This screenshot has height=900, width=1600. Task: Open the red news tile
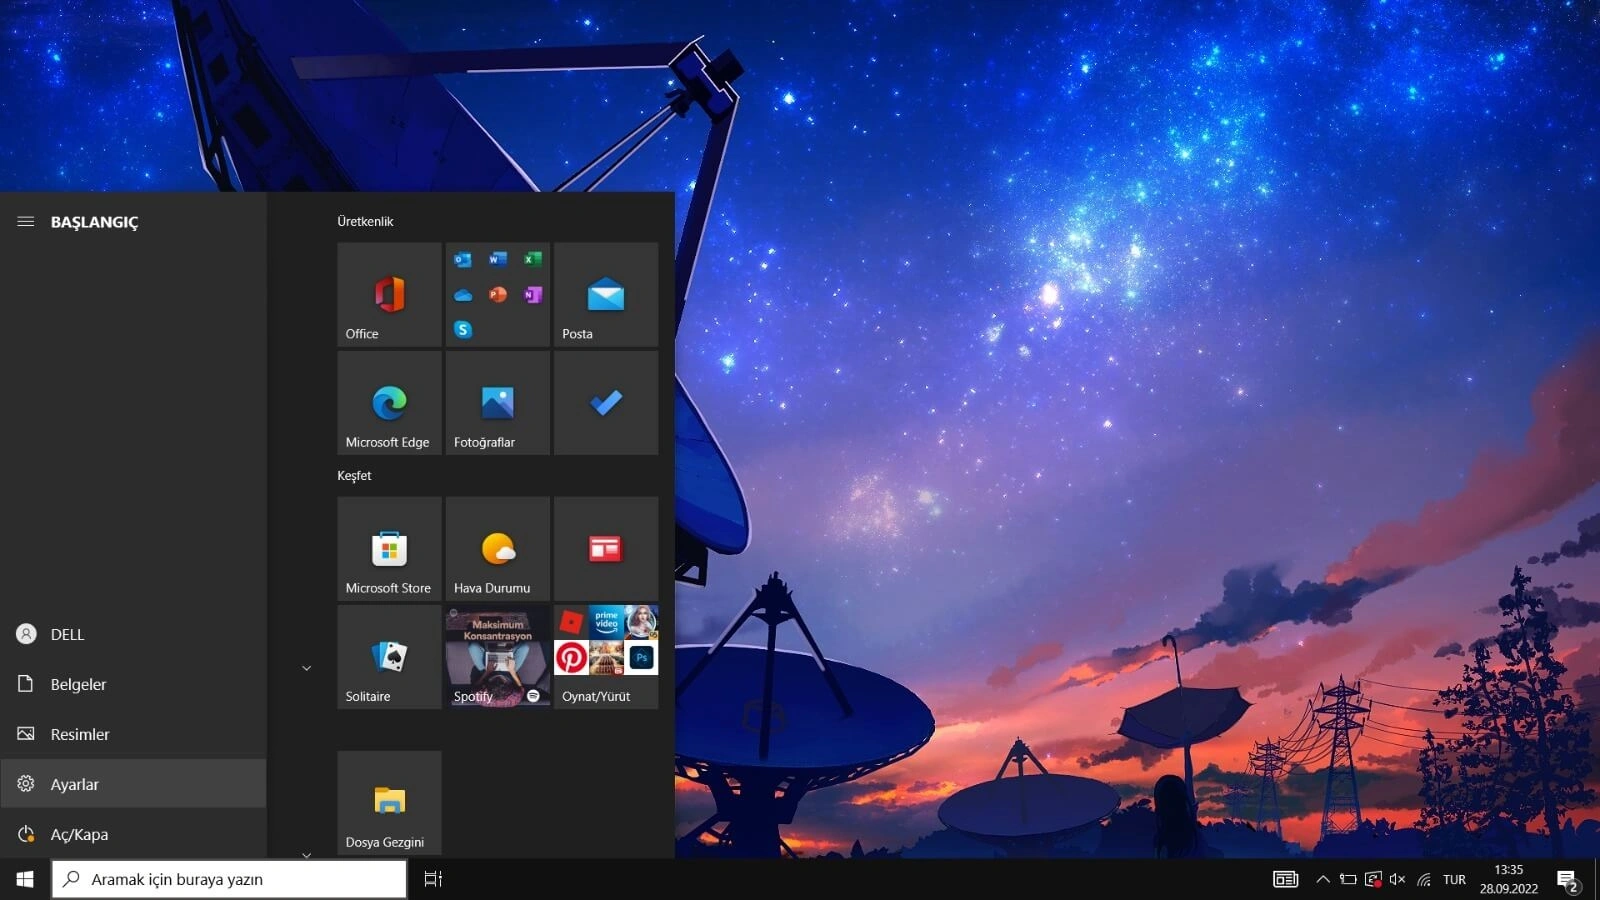click(x=605, y=548)
